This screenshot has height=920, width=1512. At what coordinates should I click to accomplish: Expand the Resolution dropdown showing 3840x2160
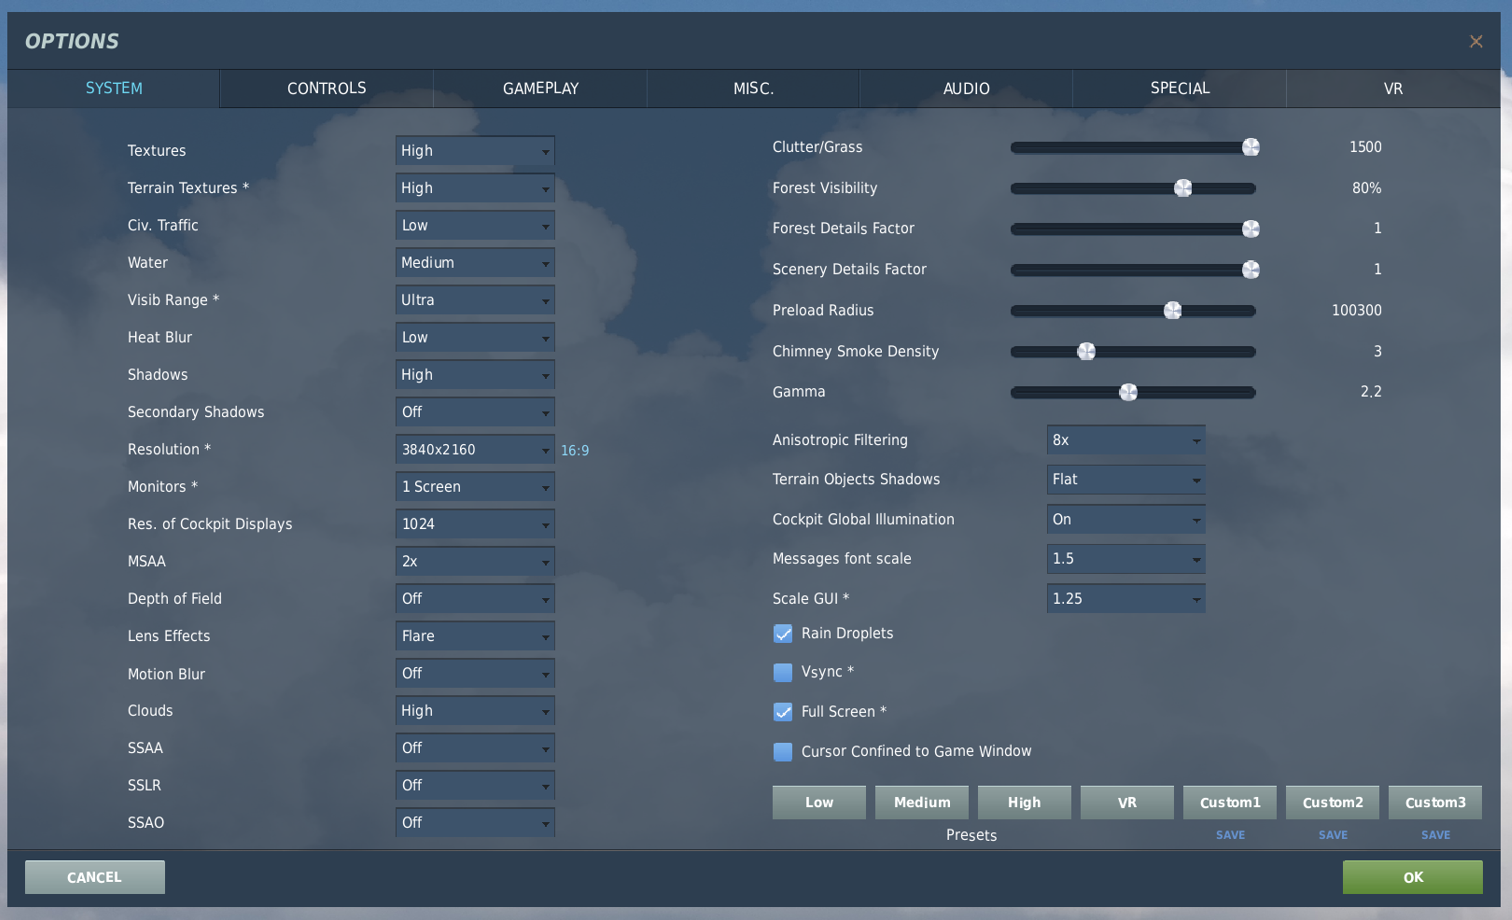pyautogui.click(x=475, y=450)
